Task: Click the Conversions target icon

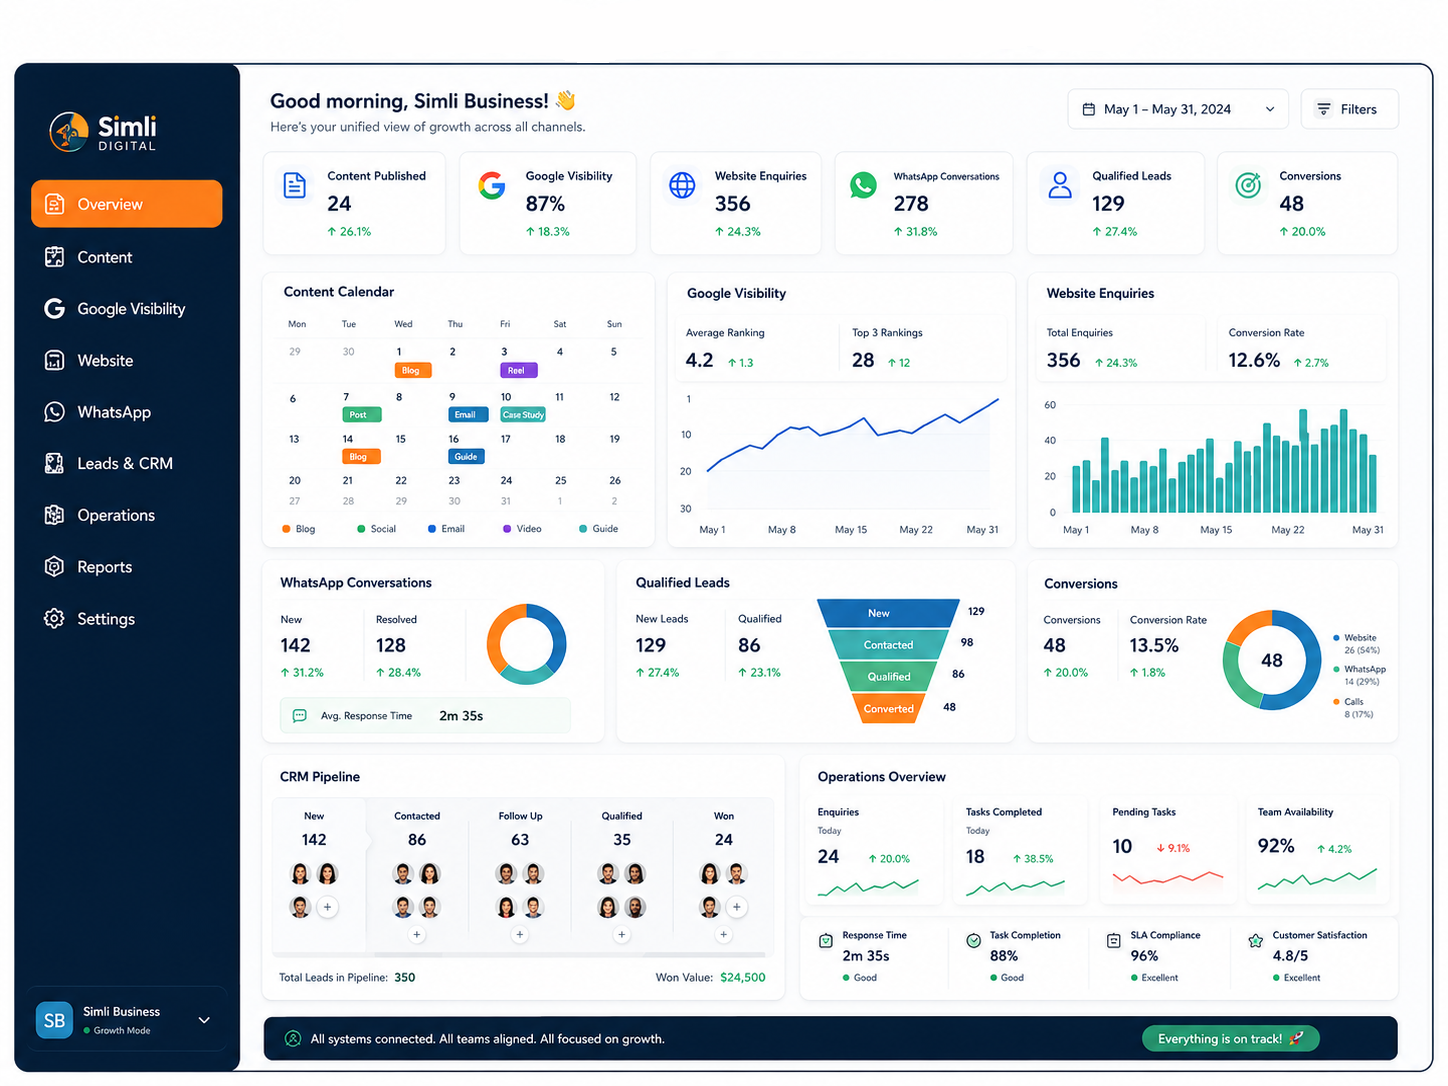Action: (x=1248, y=185)
